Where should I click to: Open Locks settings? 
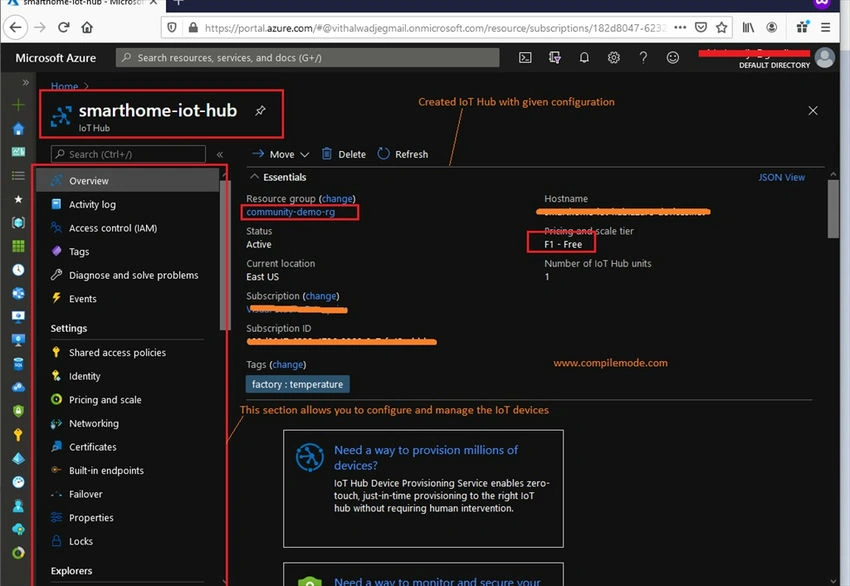click(81, 541)
